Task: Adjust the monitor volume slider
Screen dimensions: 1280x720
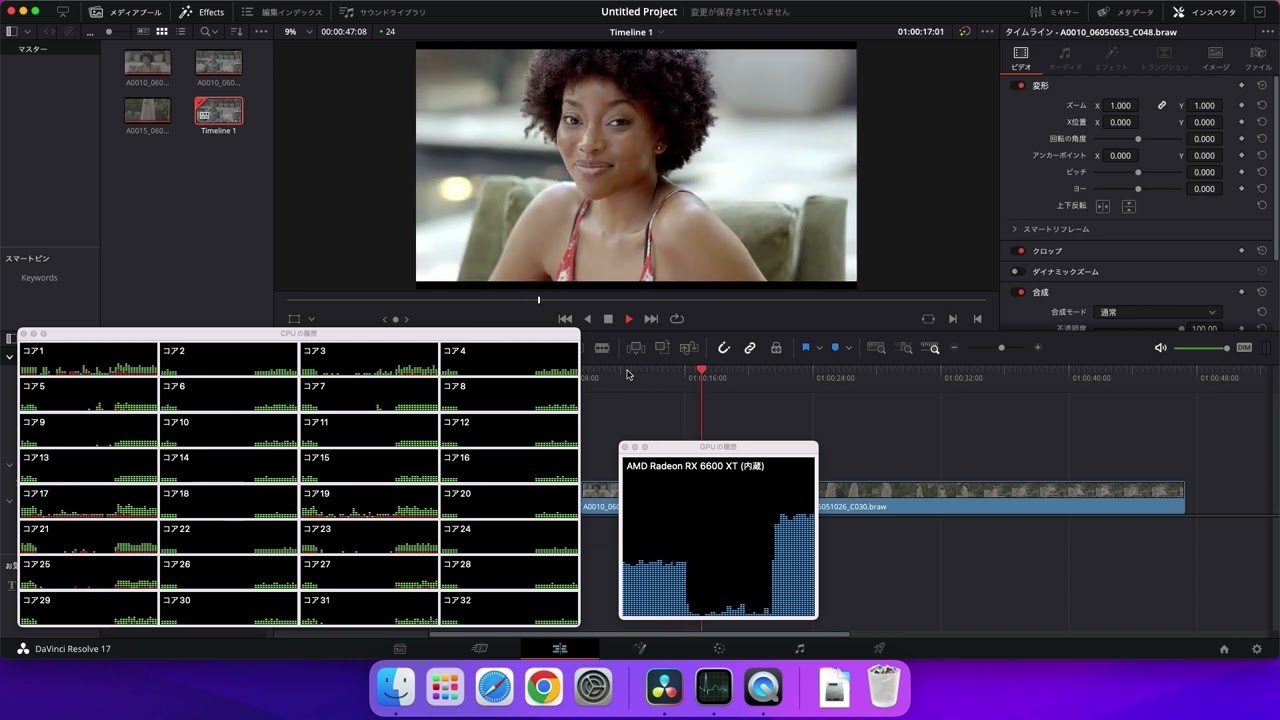Action: [x=1201, y=348]
